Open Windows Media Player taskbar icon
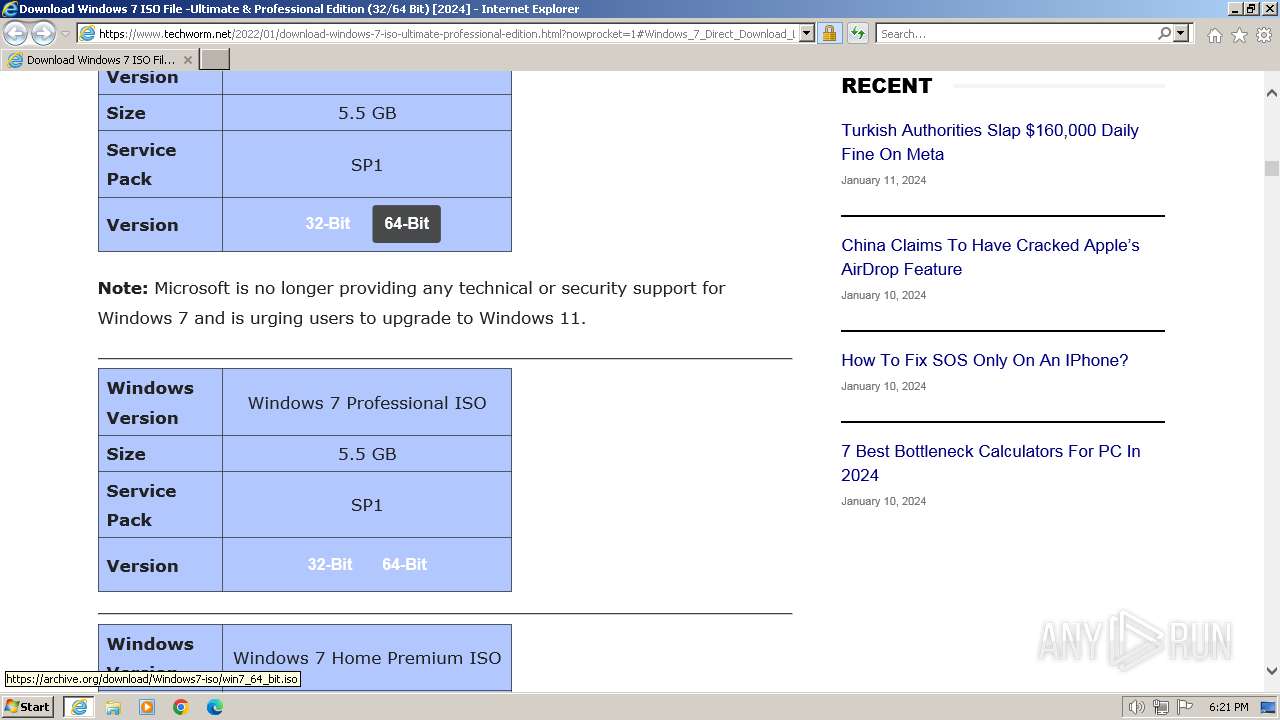 click(147, 707)
